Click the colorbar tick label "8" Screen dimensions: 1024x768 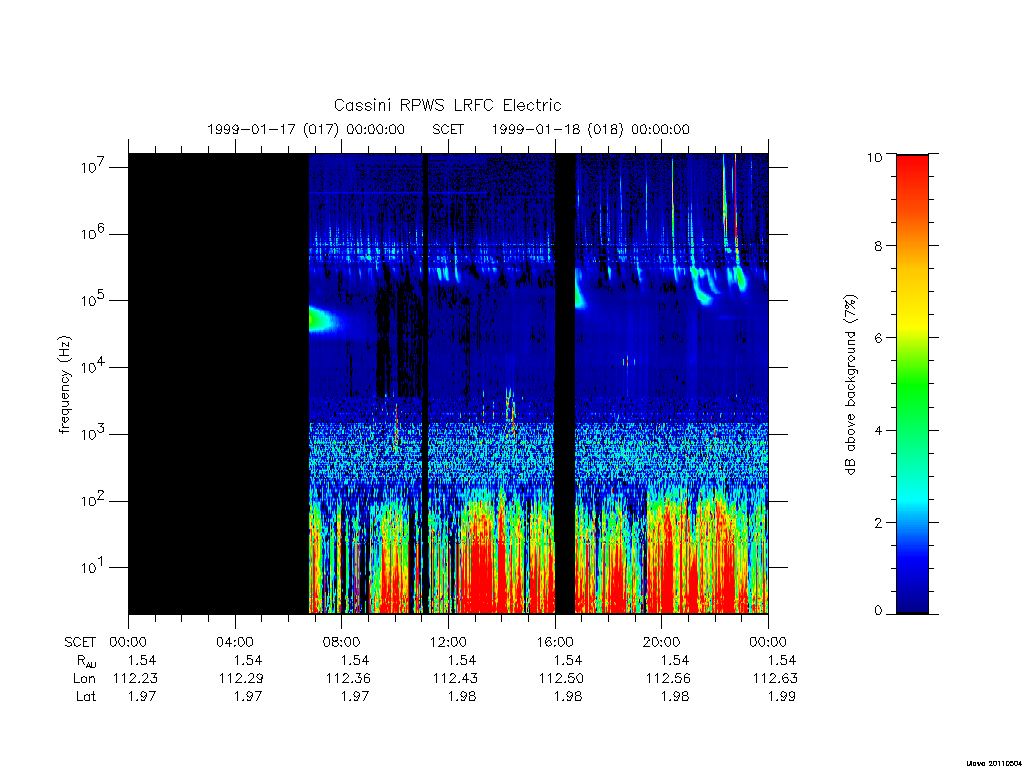coord(878,246)
